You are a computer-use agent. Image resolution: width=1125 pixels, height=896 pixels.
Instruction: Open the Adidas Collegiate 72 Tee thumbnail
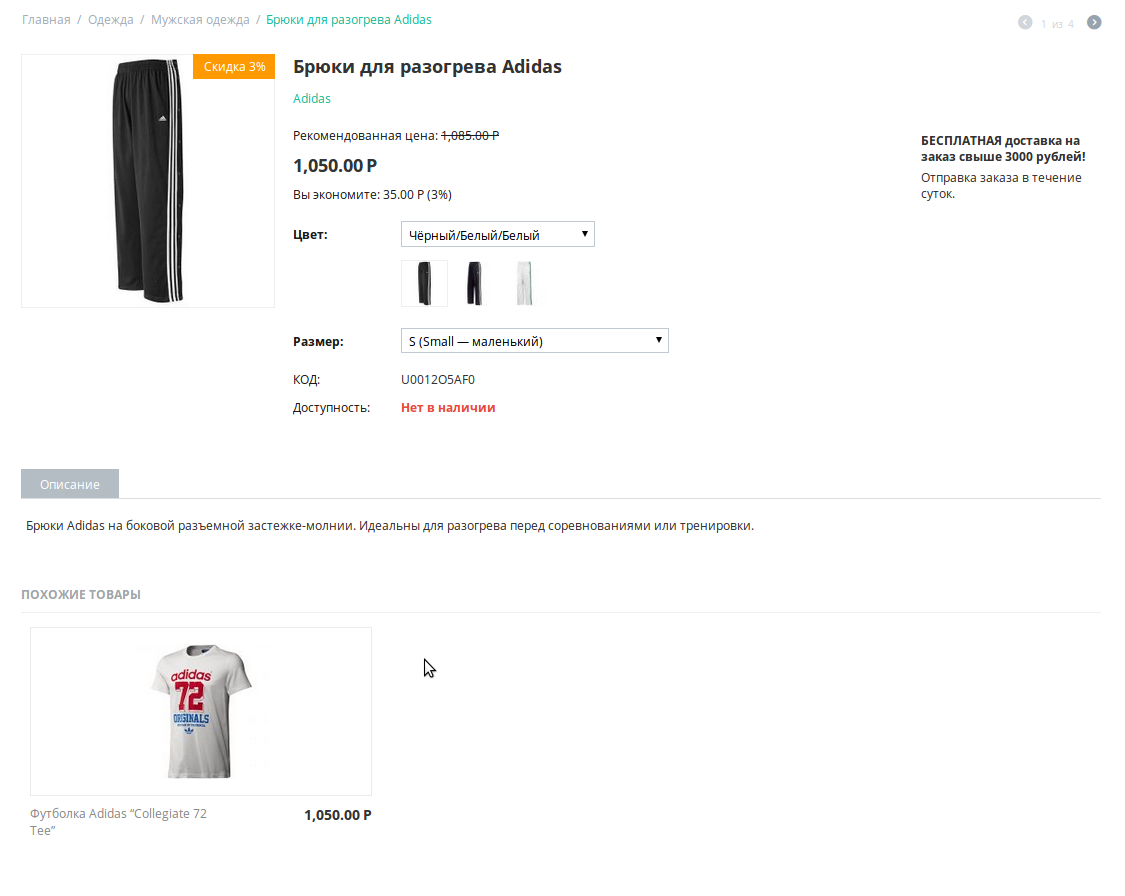tap(201, 711)
